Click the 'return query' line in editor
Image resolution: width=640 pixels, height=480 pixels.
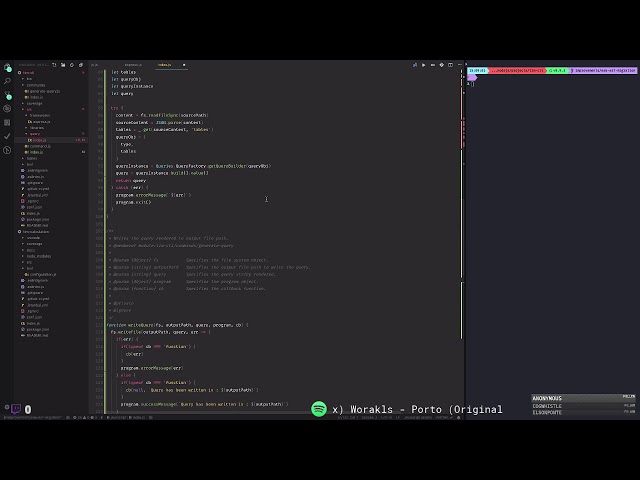tap(131, 180)
